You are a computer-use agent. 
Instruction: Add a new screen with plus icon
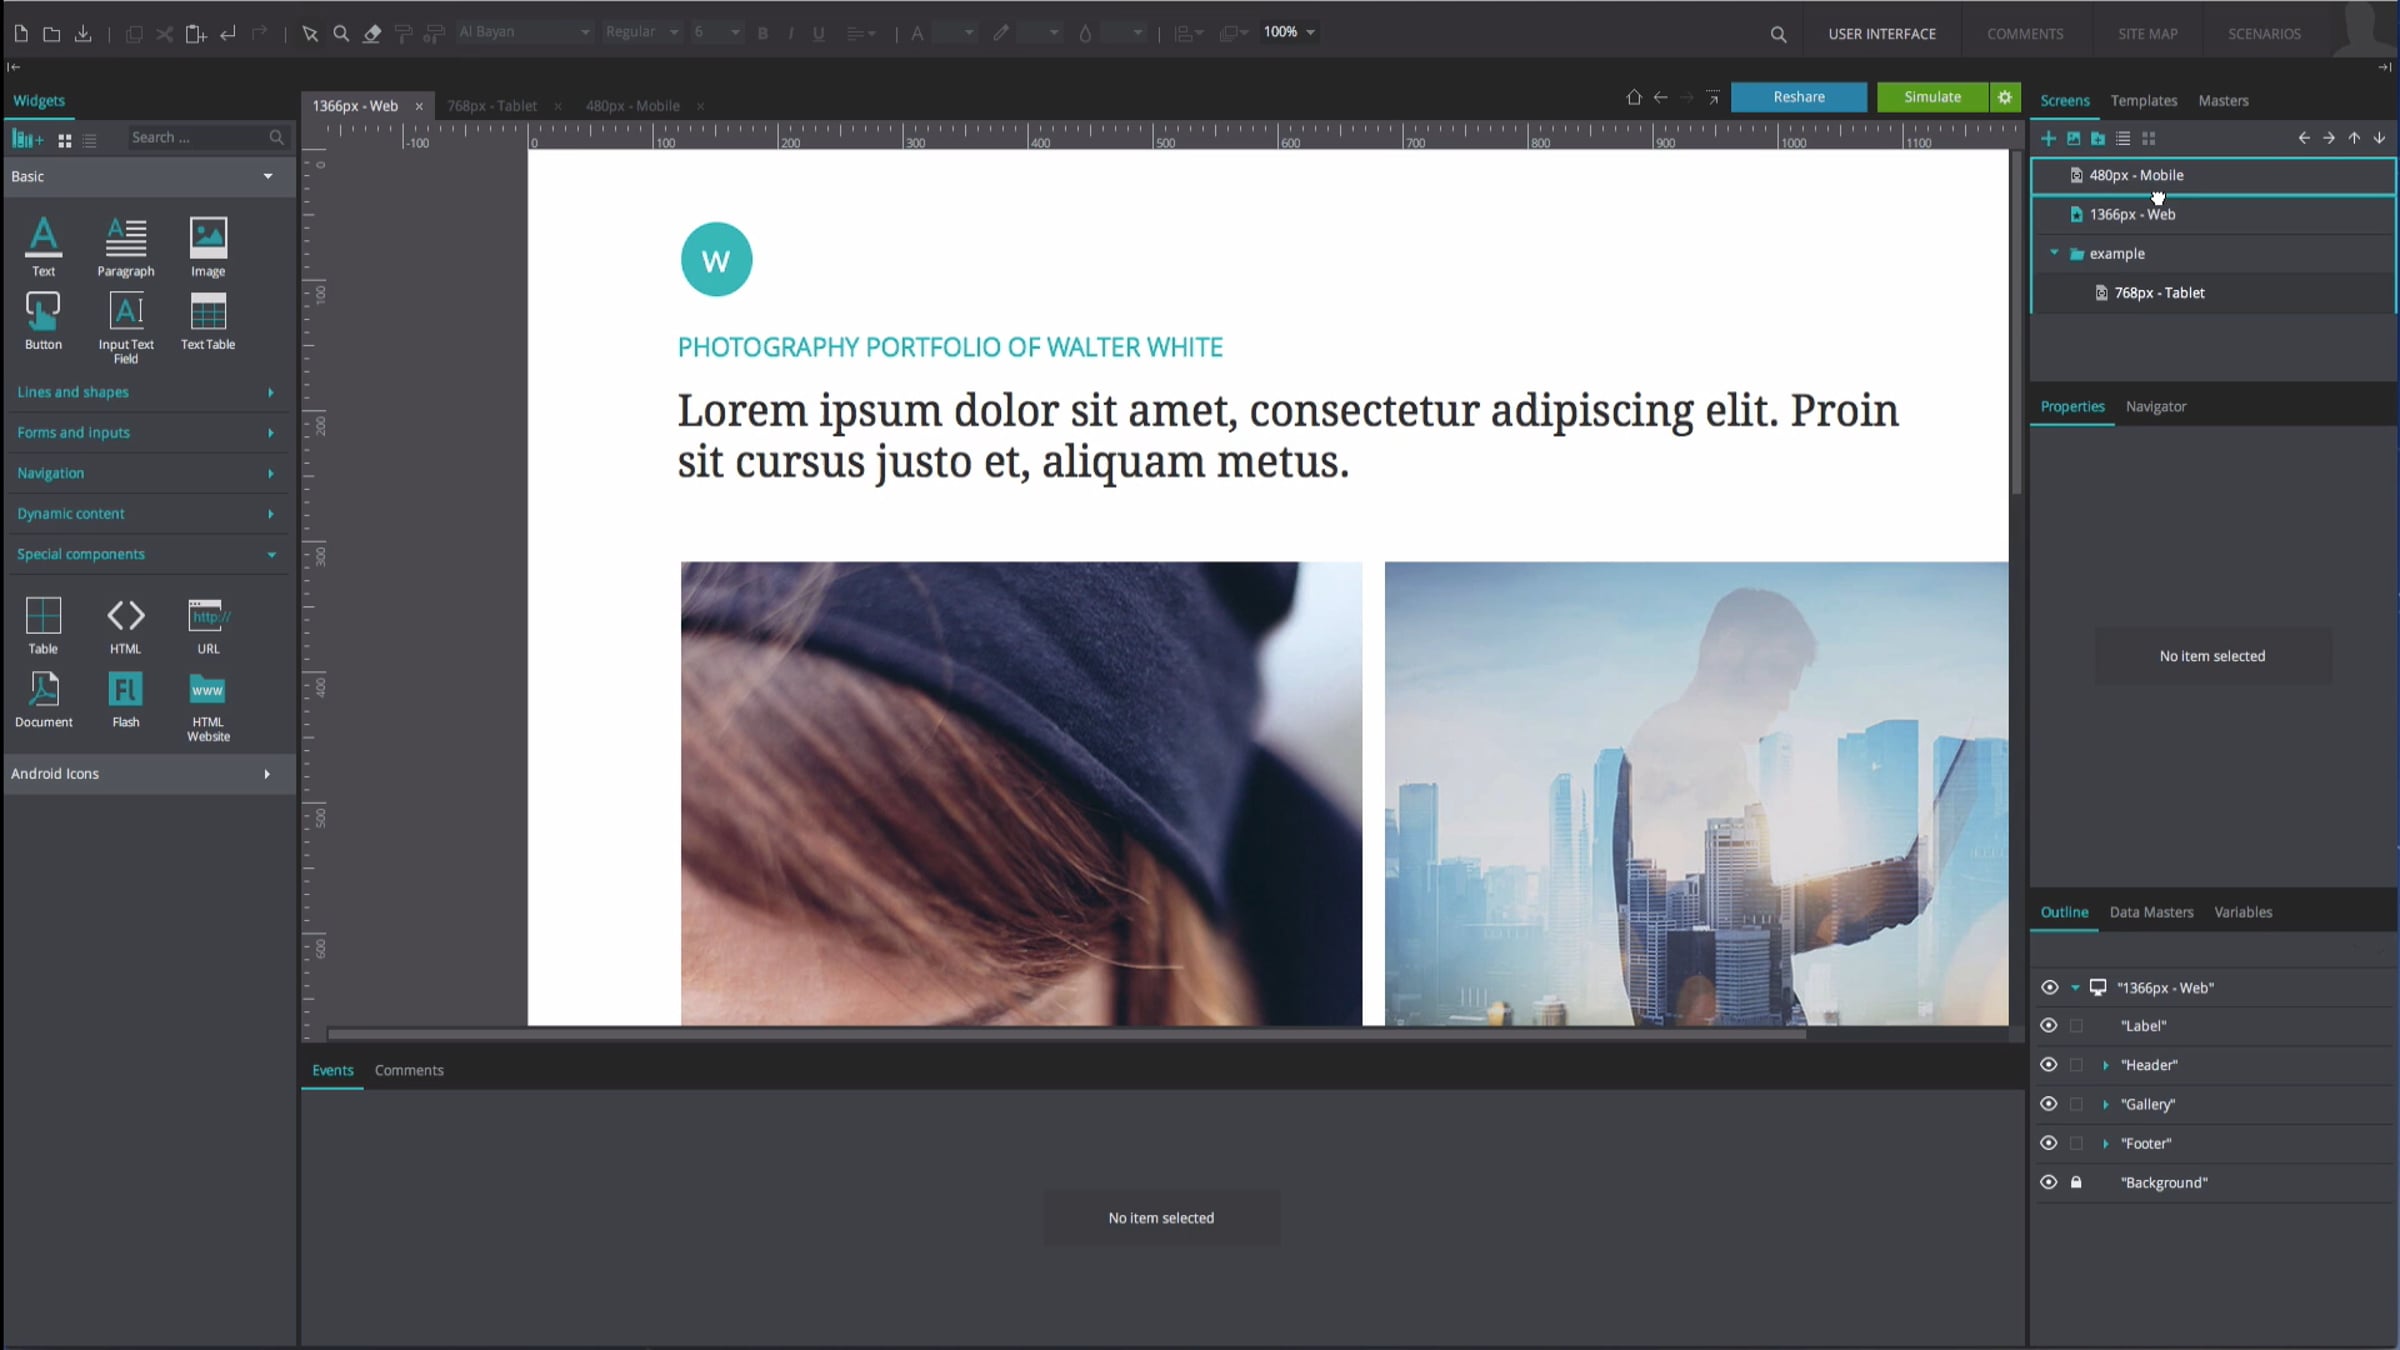(2048, 138)
